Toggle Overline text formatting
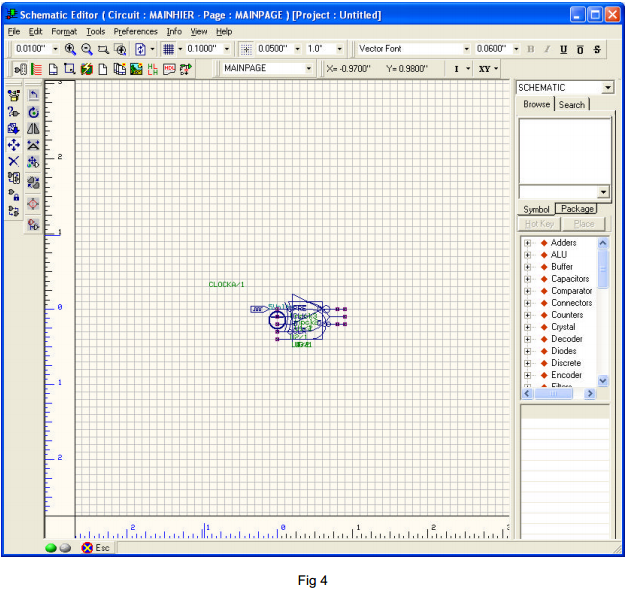This screenshot has height=594, width=628. [580, 49]
